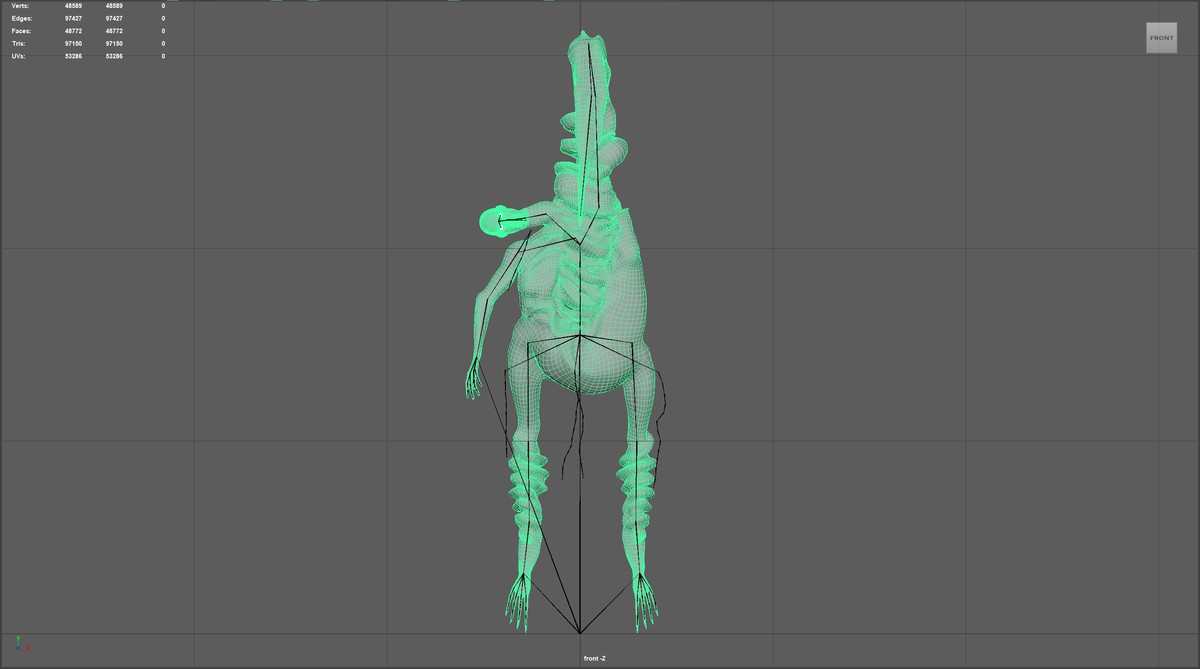Click the FRONT ViewCube face
This screenshot has height=669, width=1200.
tap(1161, 38)
